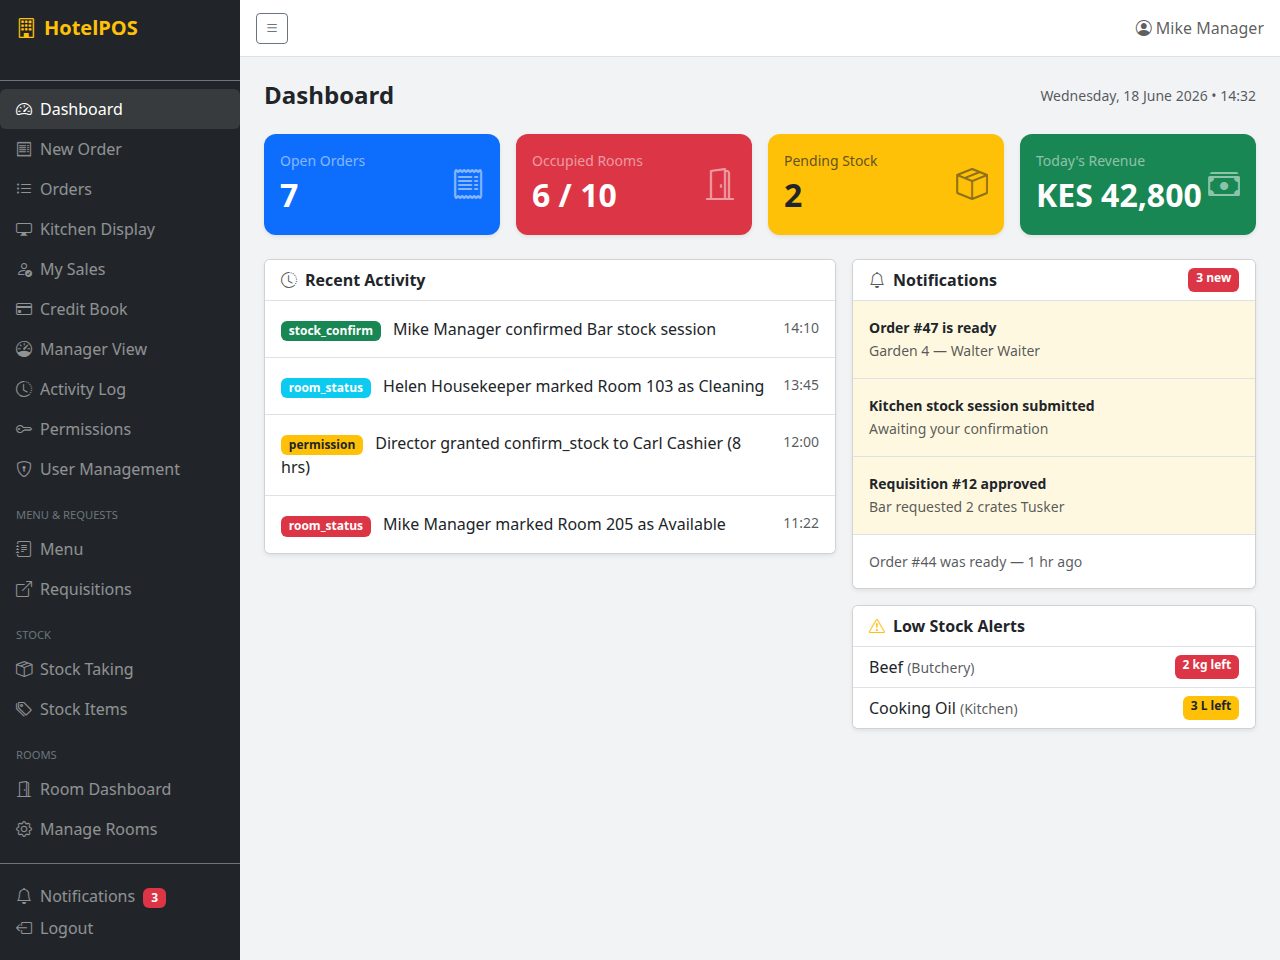Click the Occupied Rooms red card

pyautogui.click(x=634, y=184)
